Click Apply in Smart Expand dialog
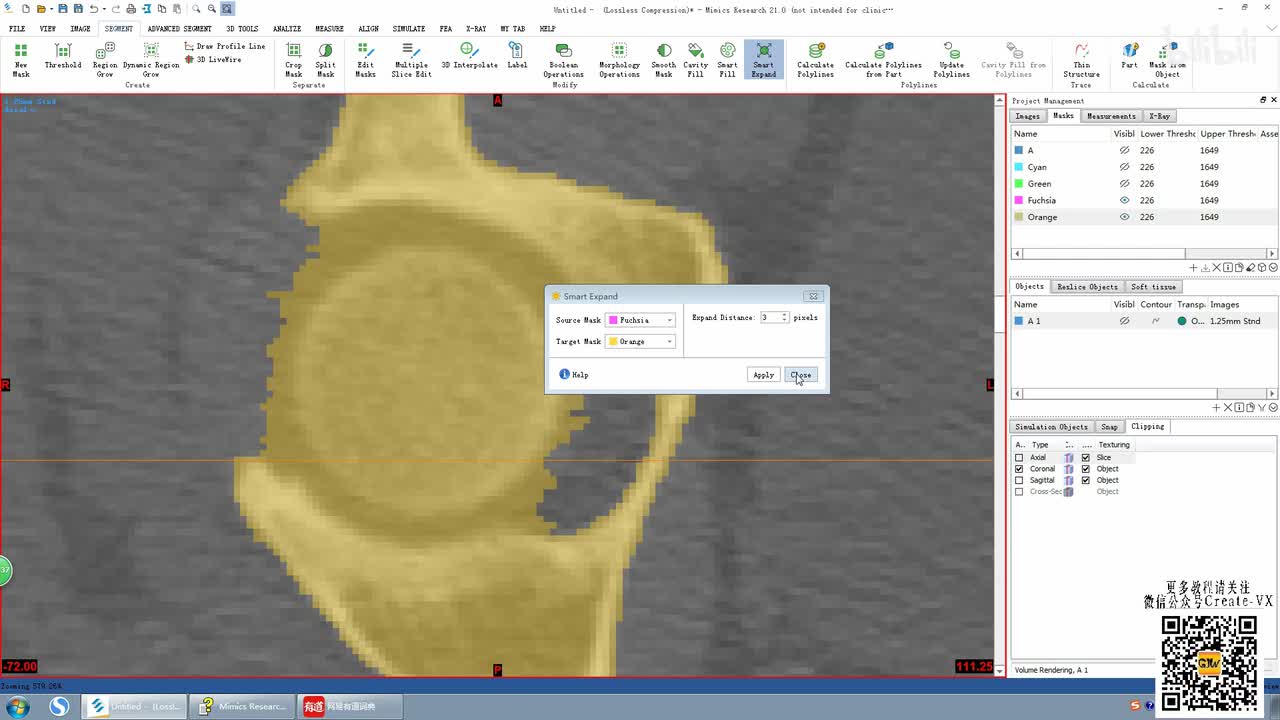This screenshot has width=1280, height=720. (x=763, y=375)
